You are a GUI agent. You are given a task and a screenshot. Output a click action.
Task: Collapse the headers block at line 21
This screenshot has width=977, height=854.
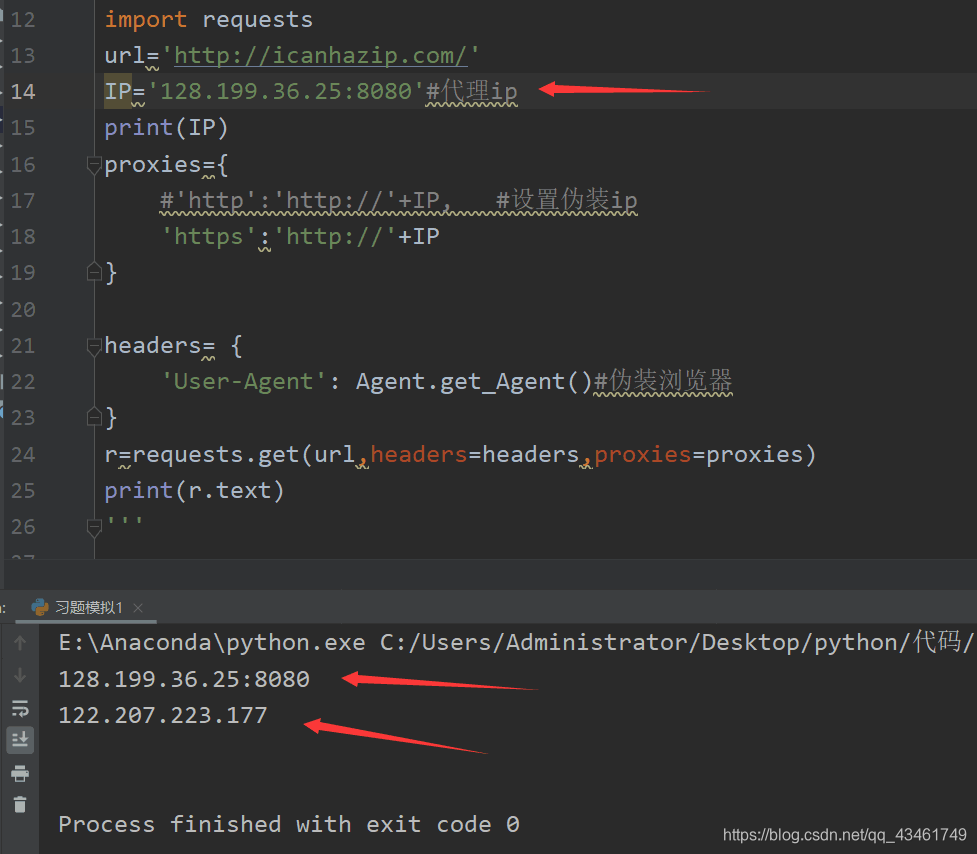point(93,347)
